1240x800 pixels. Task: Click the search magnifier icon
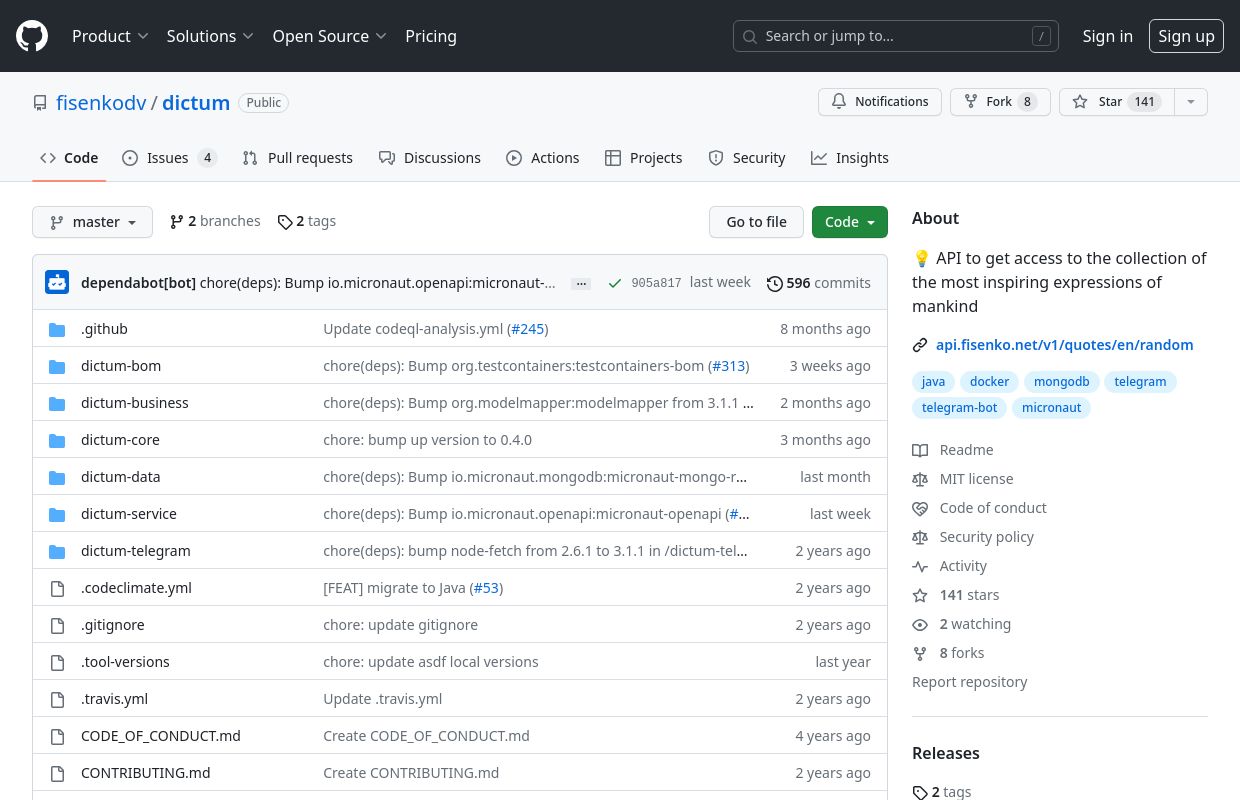[x=750, y=36]
